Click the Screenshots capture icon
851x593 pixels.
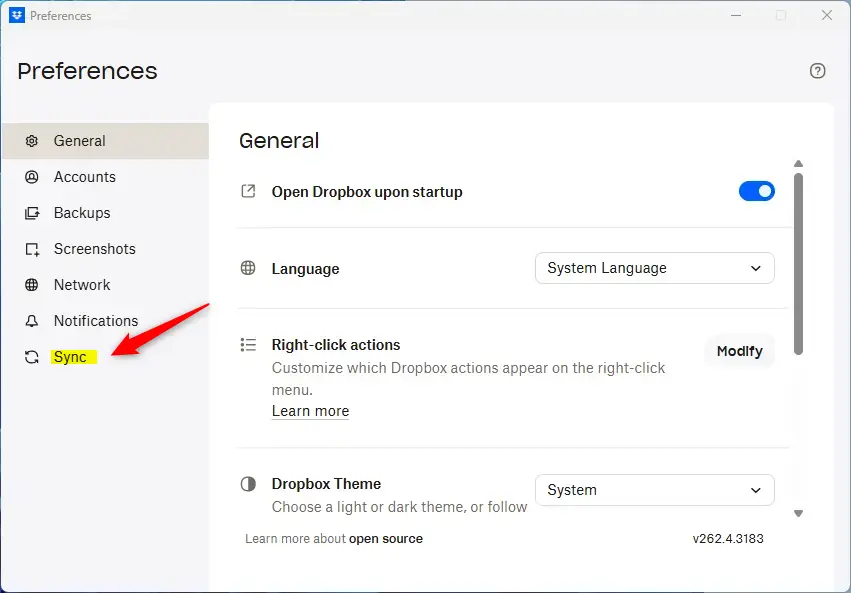pyautogui.click(x=32, y=249)
